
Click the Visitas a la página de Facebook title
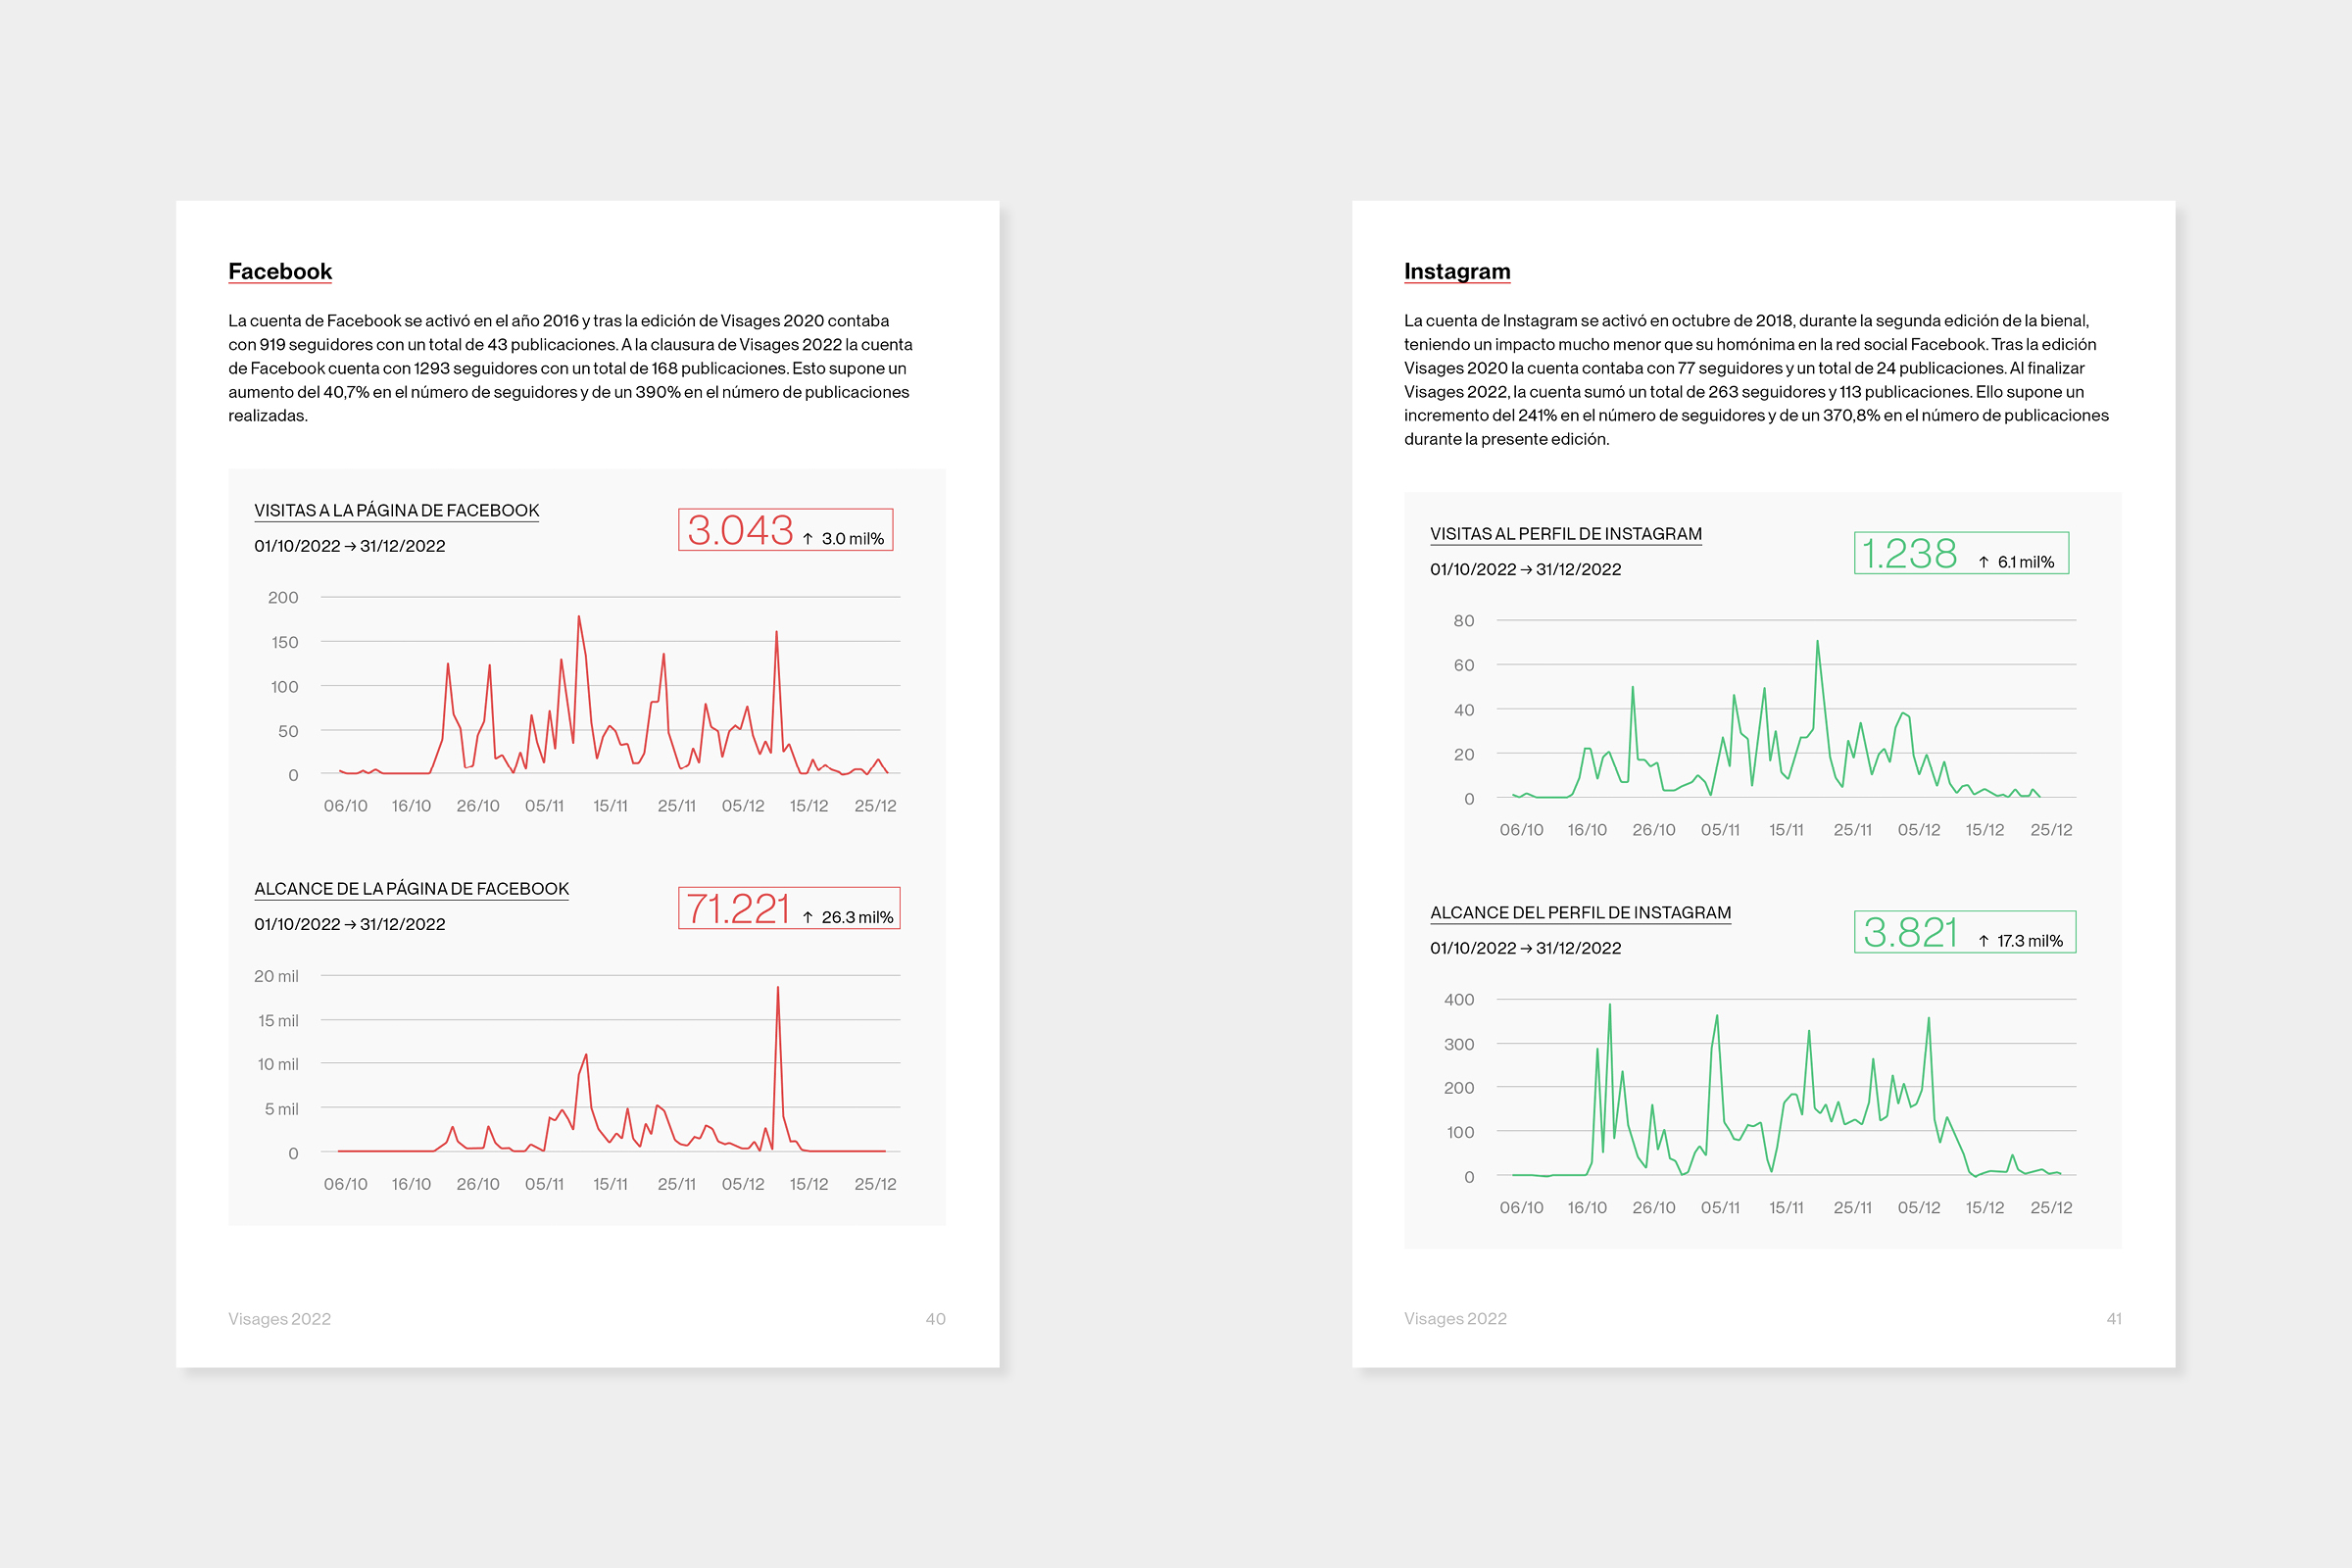(x=396, y=510)
